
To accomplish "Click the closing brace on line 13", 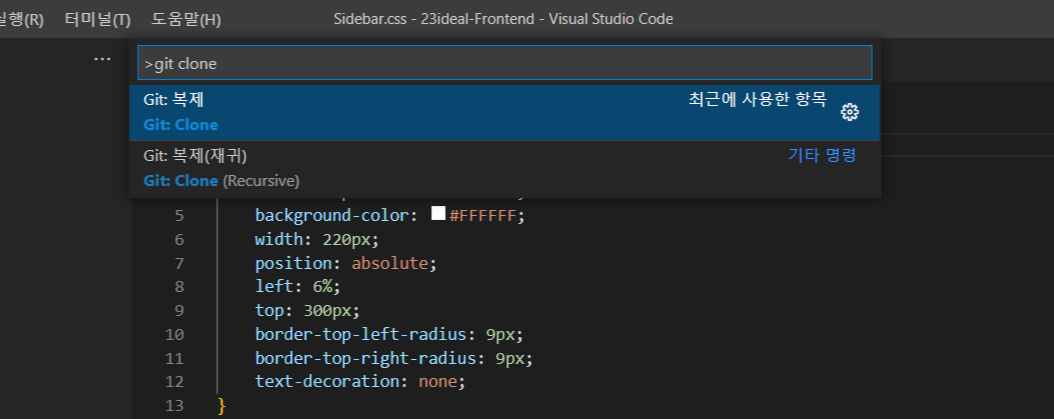I will (x=222, y=406).
